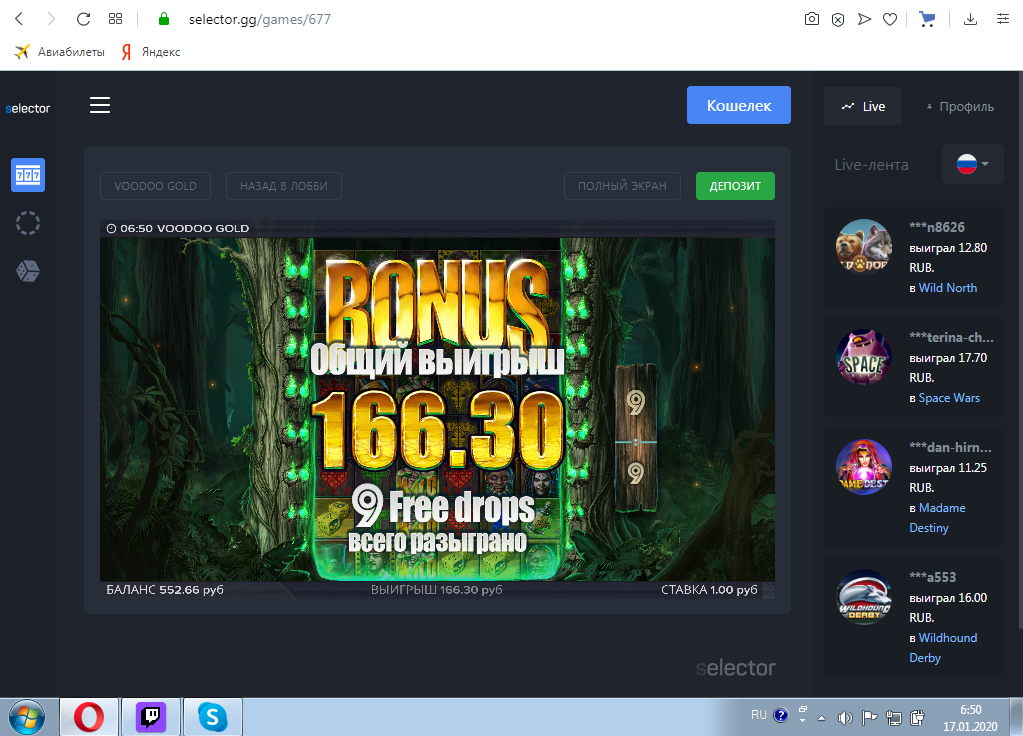Image resolution: width=1023 pixels, height=736 pixels.
Task: Switch to the Профиль tab
Action: pyautogui.click(x=960, y=106)
